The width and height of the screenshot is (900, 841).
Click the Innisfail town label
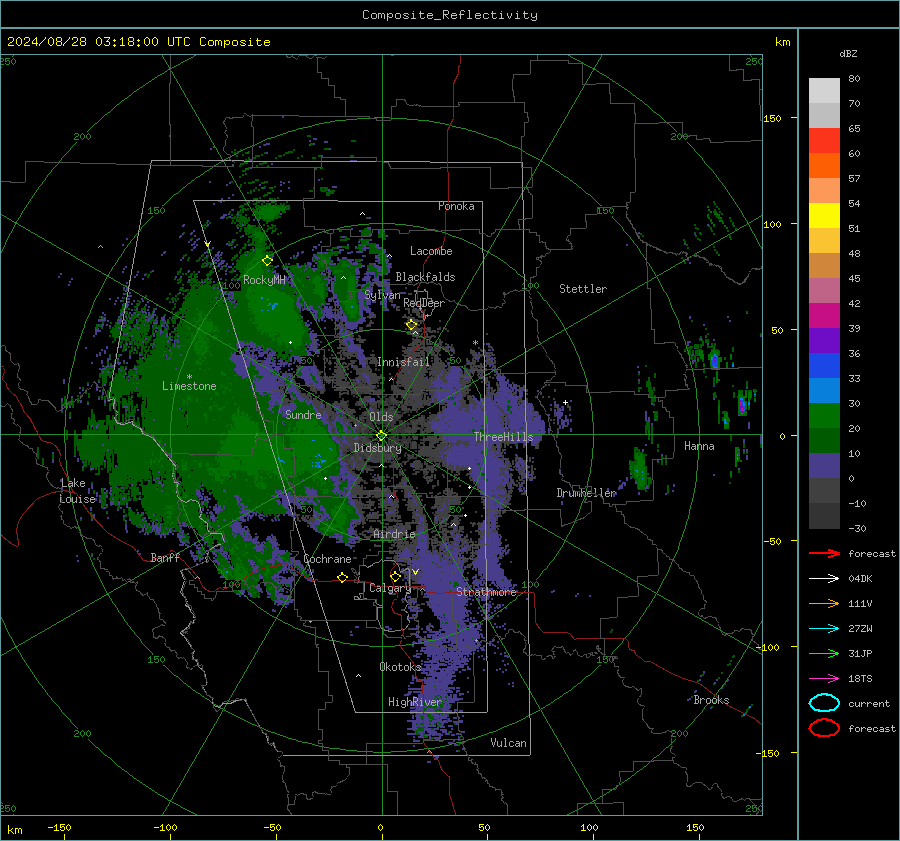(403, 362)
